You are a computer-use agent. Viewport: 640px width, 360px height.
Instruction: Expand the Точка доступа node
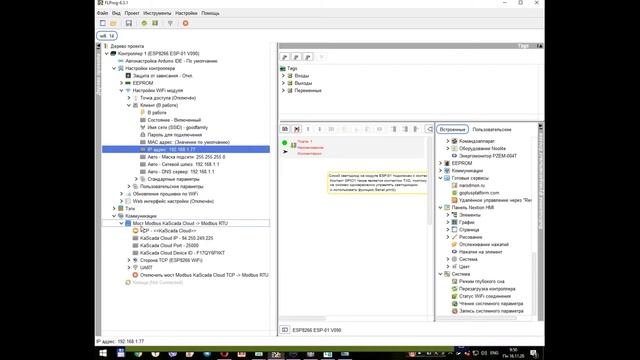coord(129,98)
